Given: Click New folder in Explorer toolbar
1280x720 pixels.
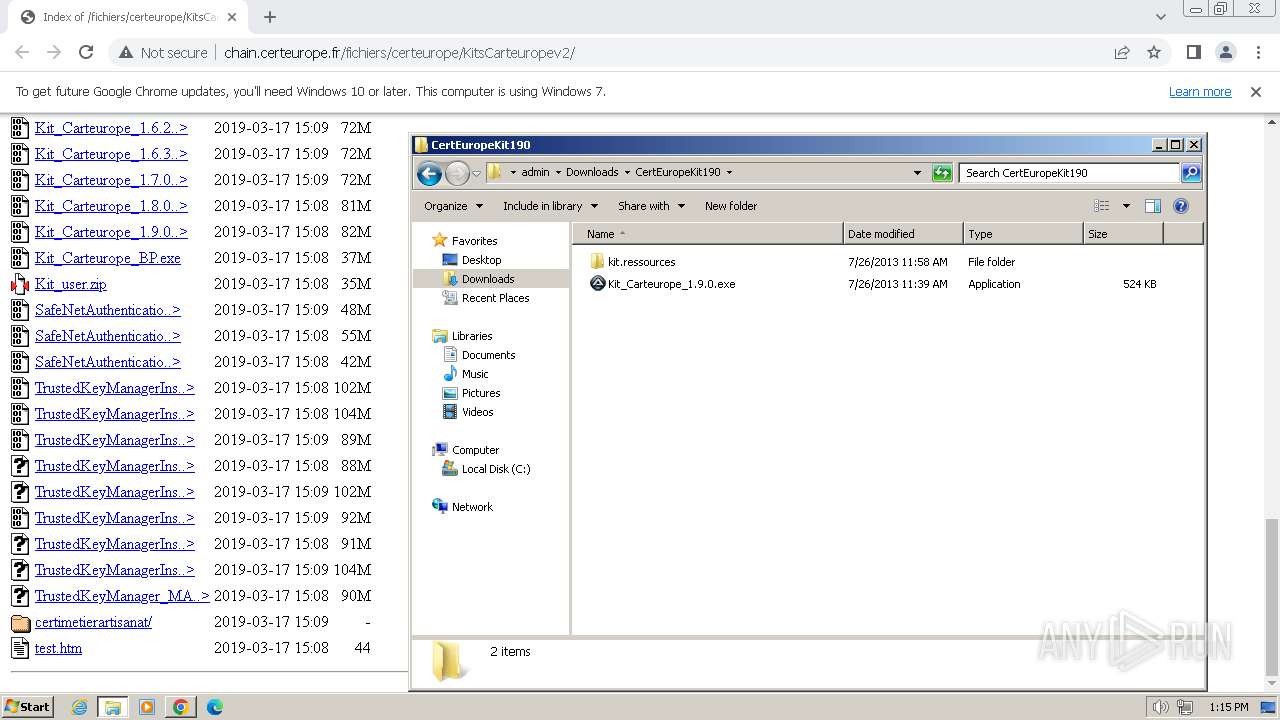Looking at the screenshot, I should click(731, 206).
